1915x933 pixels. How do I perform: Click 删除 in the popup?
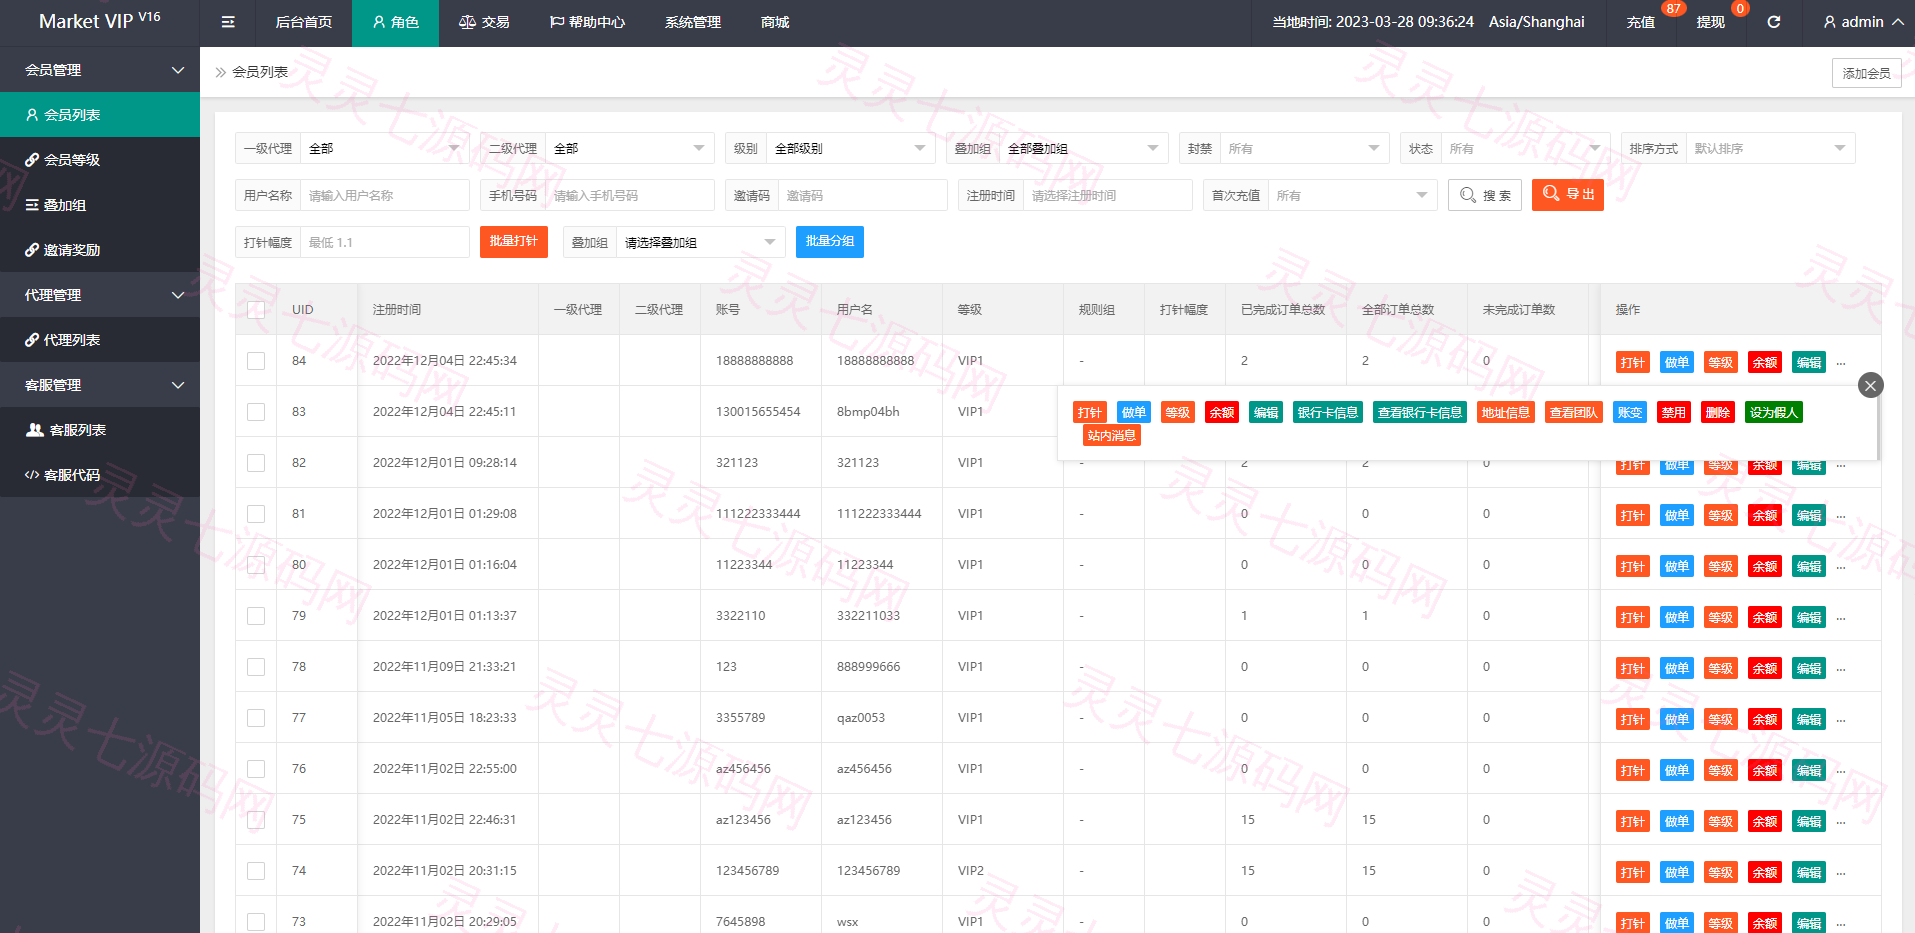(1718, 412)
